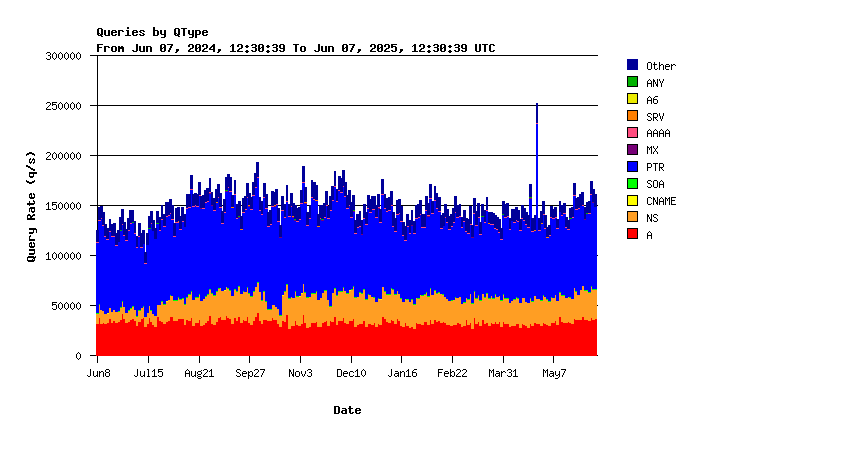Click the 'Jan16' date label
The height and width of the screenshot is (450, 850).
pos(402,374)
